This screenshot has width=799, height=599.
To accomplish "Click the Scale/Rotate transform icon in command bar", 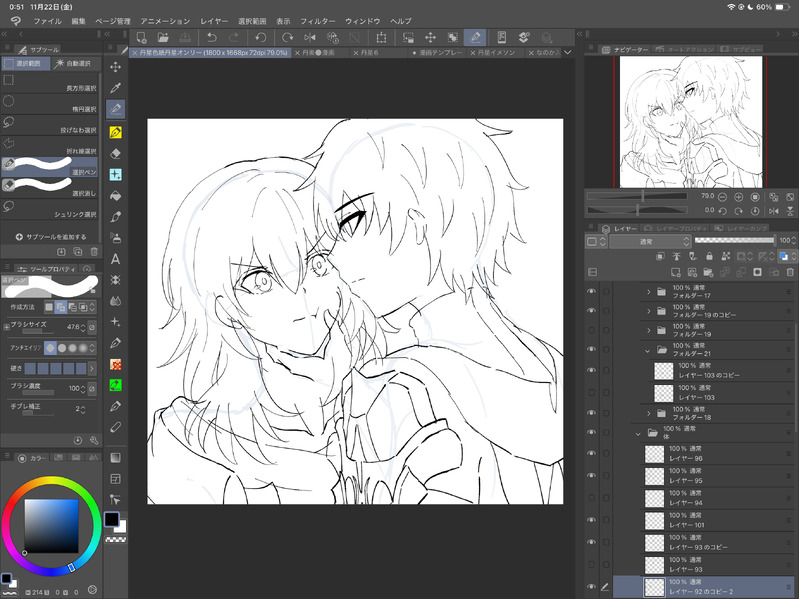I will pyautogui.click(x=381, y=37).
